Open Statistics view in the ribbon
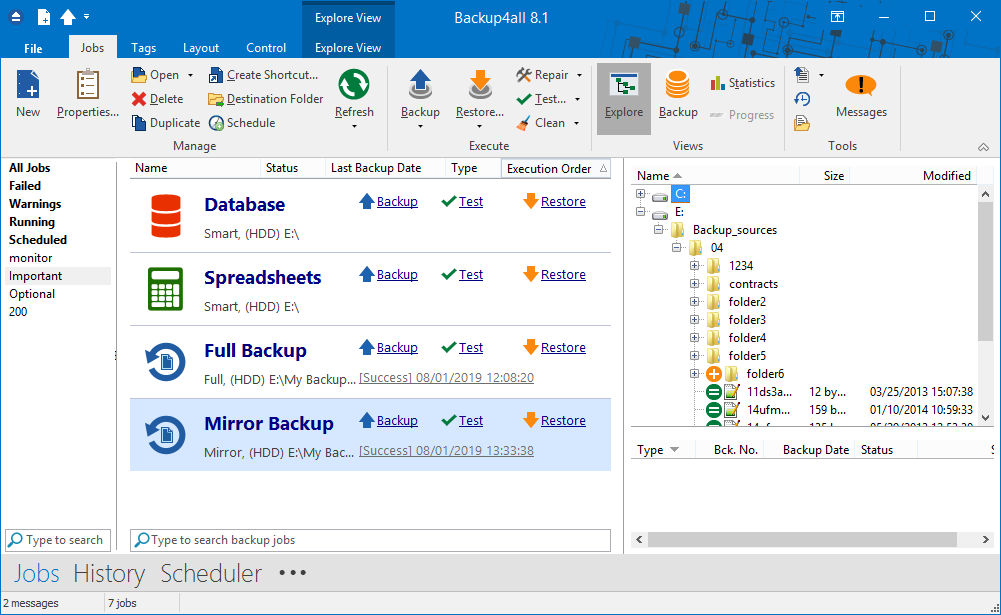 tap(742, 83)
